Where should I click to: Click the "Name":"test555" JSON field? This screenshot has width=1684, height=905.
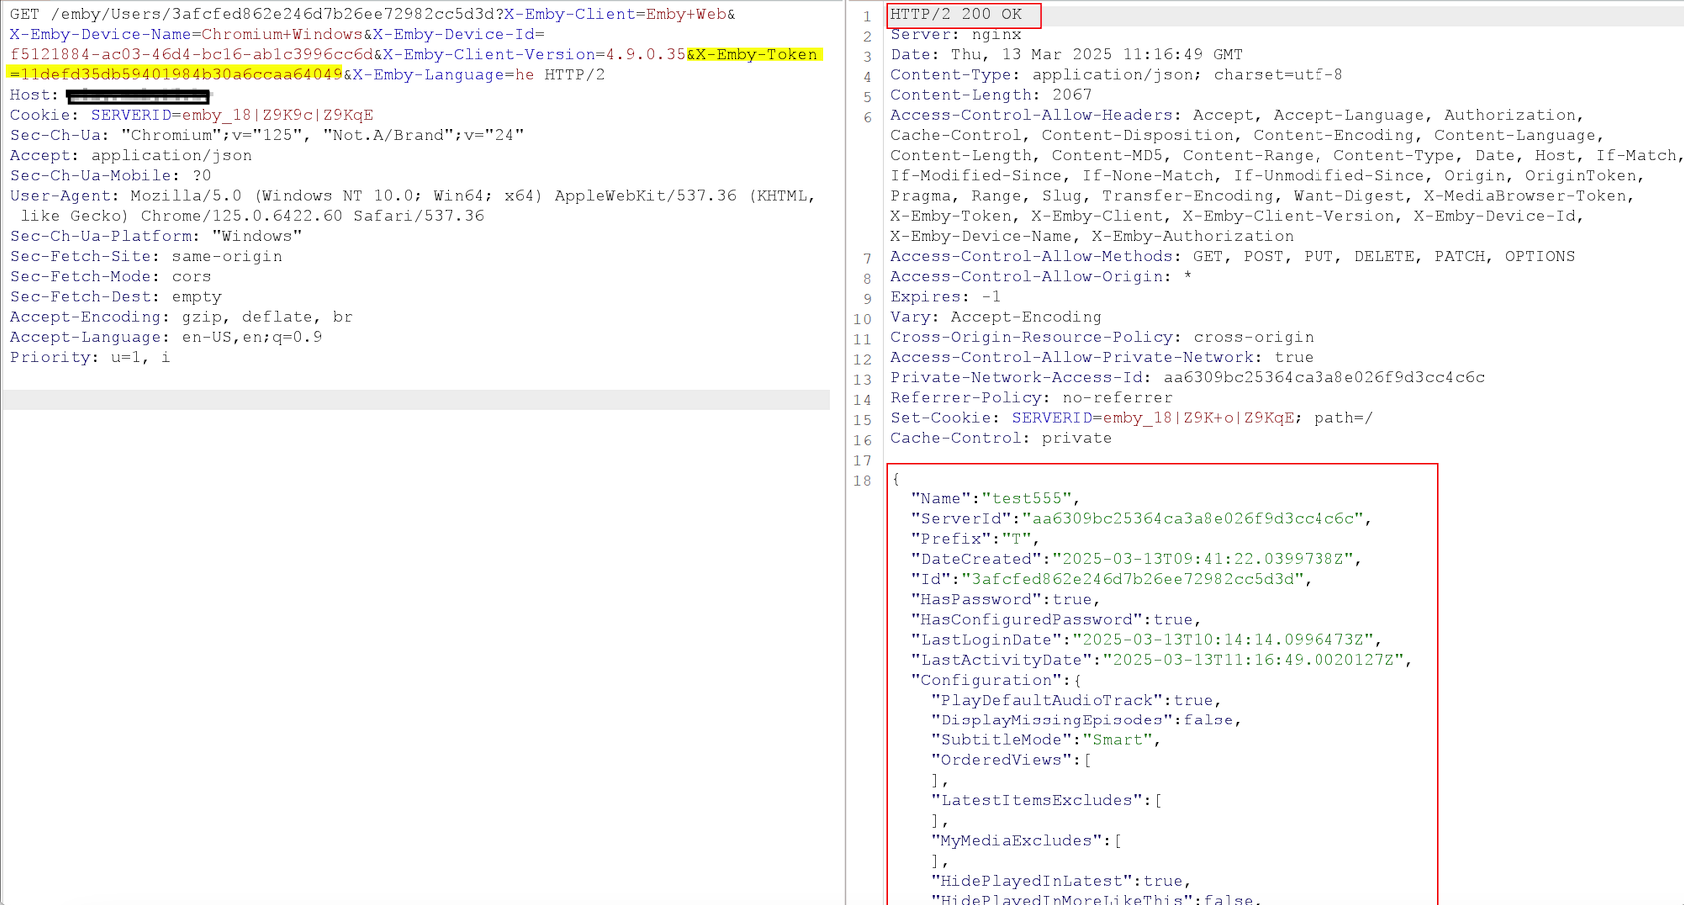click(x=990, y=497)
